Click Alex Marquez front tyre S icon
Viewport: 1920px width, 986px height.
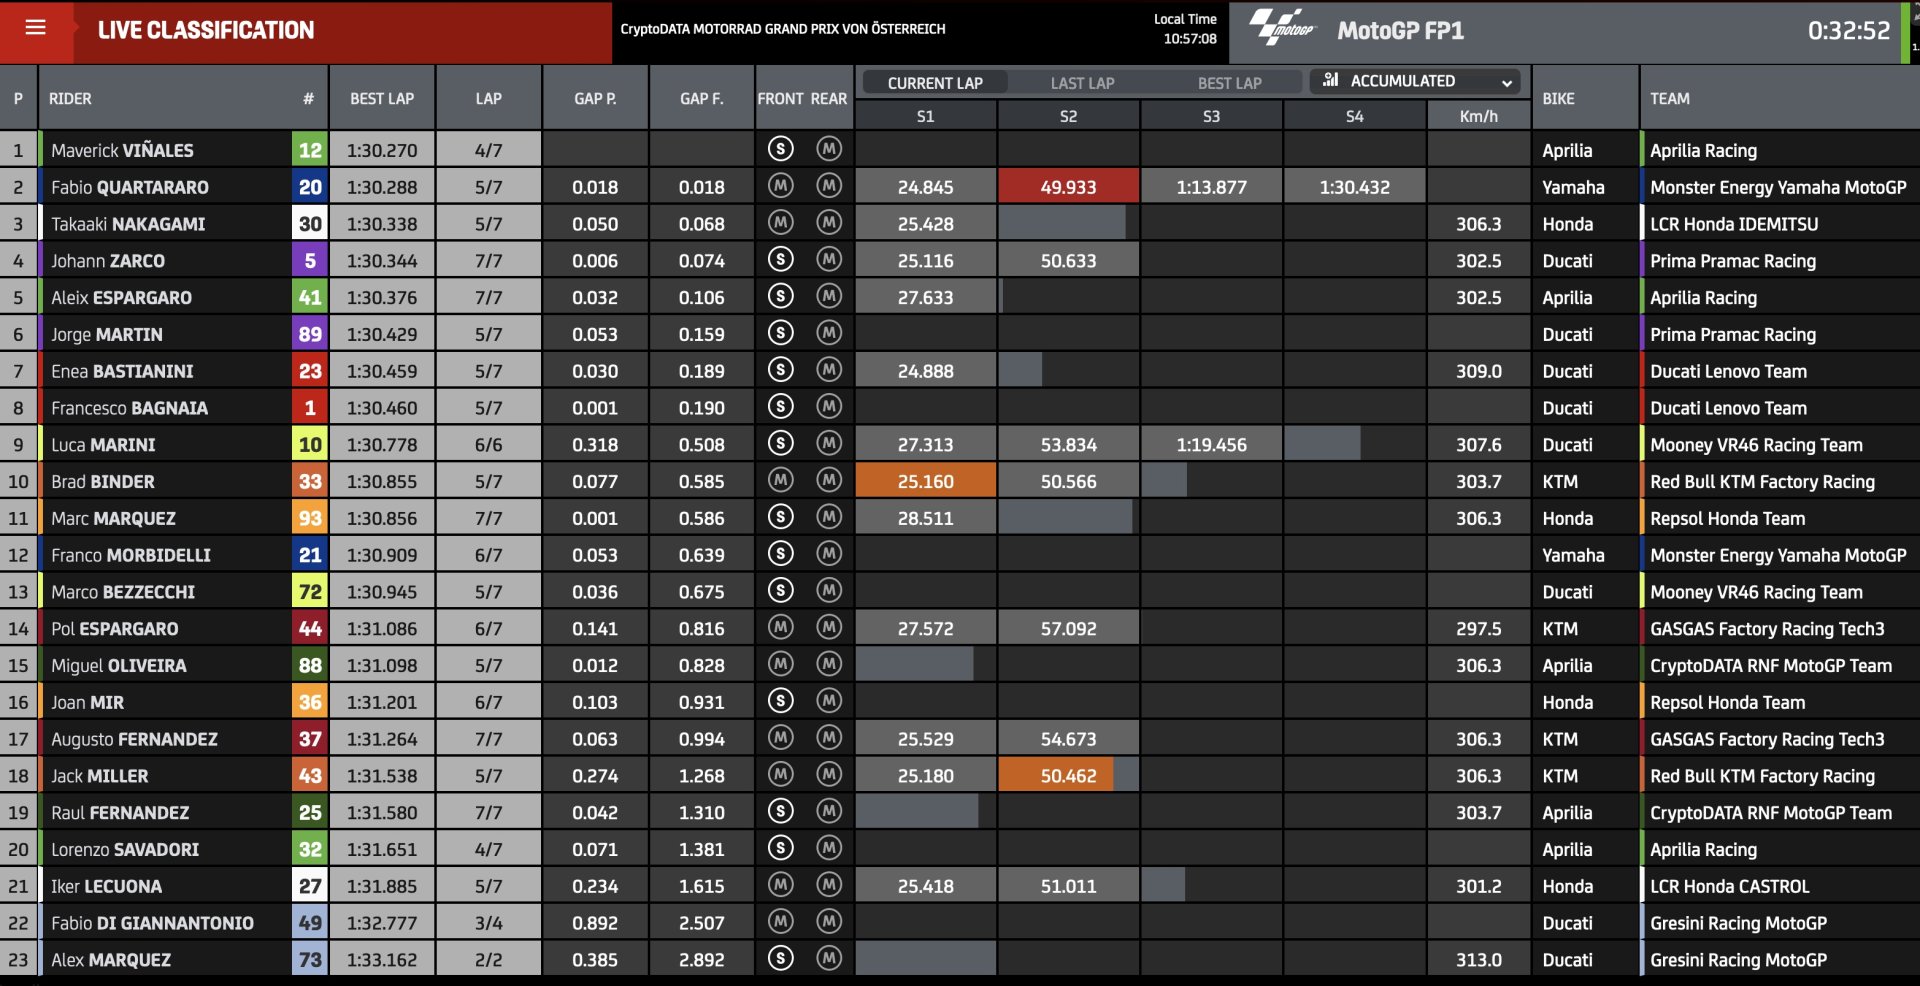click(781, 958)
